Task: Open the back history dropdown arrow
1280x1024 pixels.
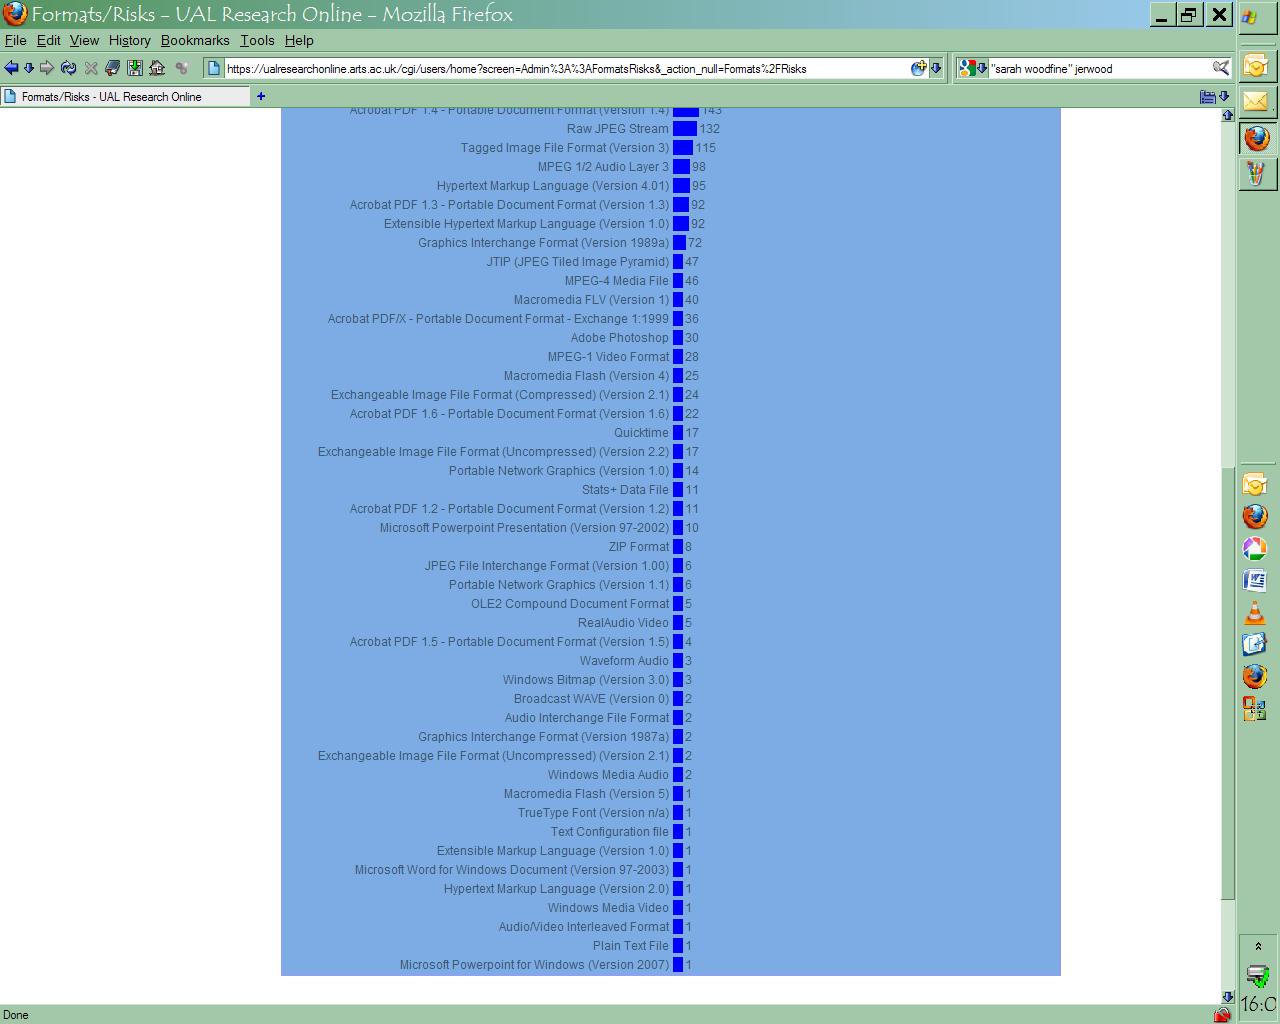Action: point(29,68)
